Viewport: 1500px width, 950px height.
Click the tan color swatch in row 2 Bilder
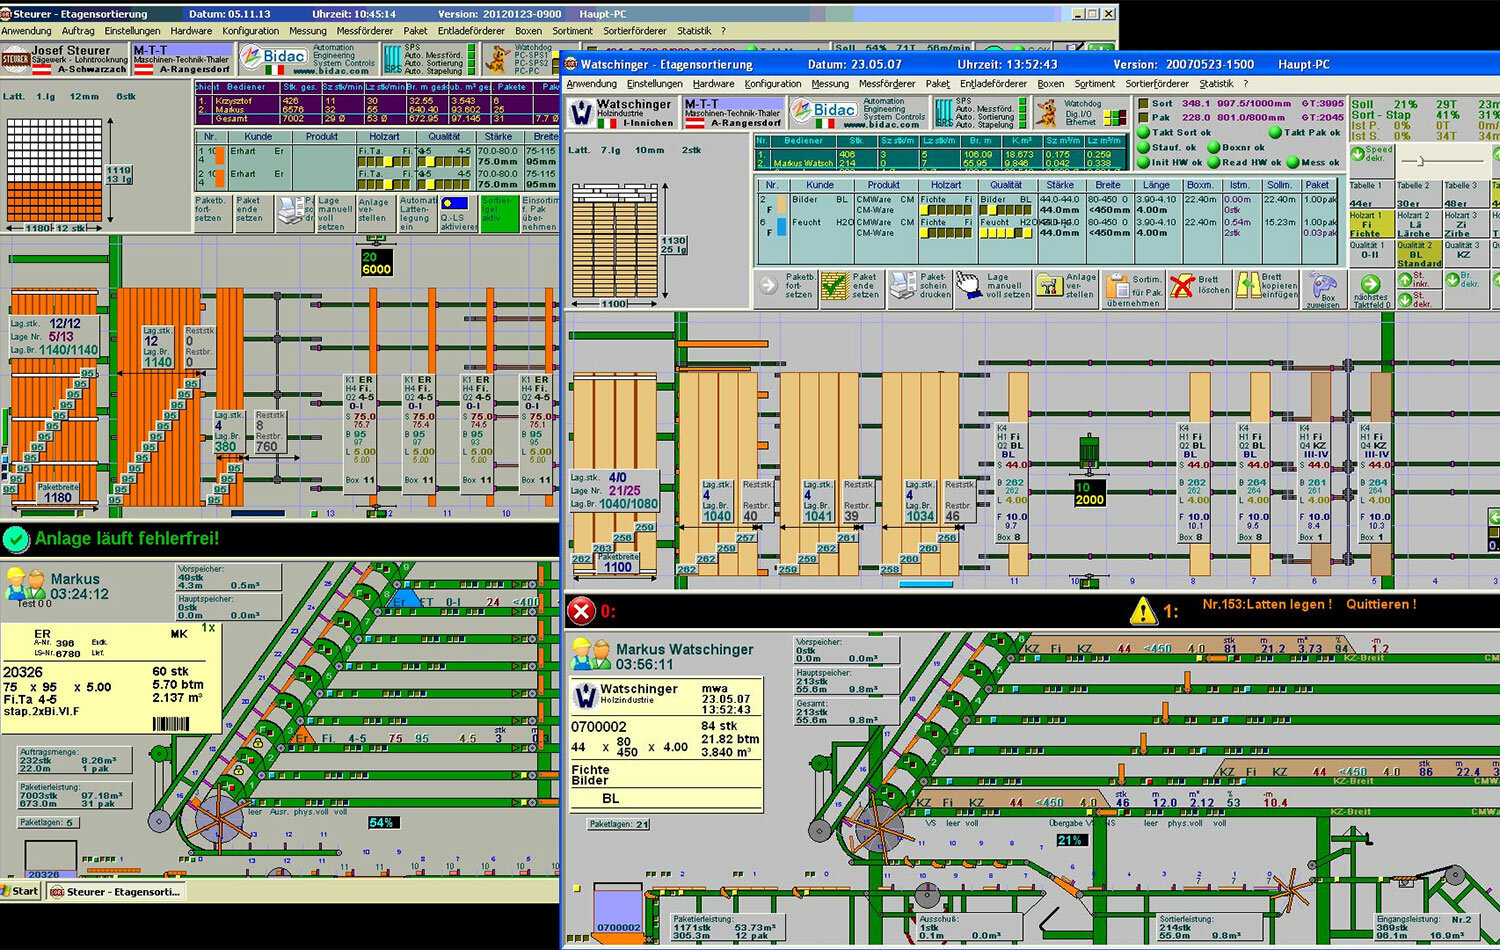tap(780, 204)
